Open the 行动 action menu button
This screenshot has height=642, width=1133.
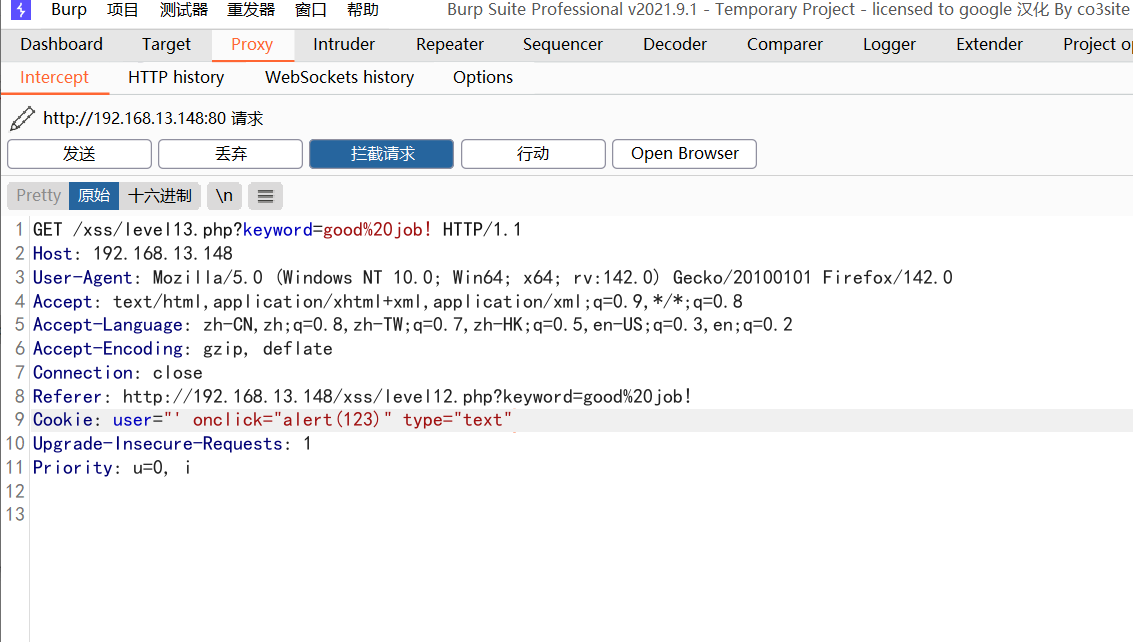(x=533, y=154)
